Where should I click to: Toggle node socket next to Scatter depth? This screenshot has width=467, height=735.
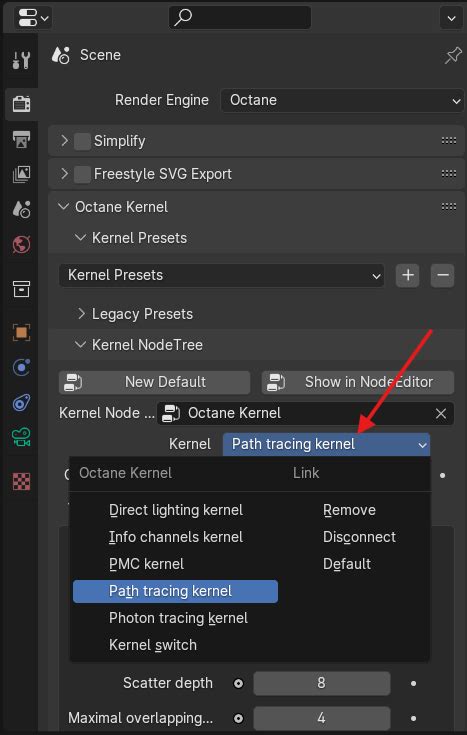[238, 683]
